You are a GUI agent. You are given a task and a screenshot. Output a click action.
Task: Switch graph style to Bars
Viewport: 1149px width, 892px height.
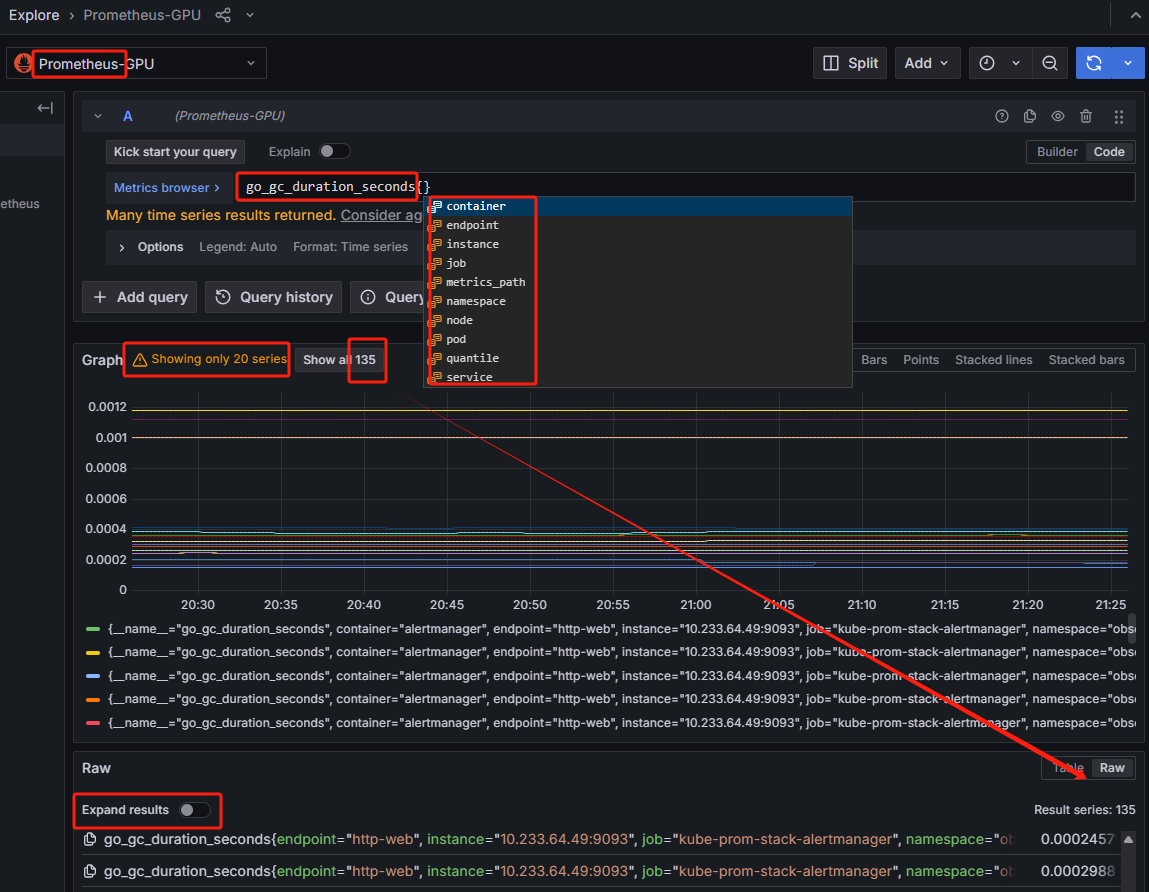873,360
